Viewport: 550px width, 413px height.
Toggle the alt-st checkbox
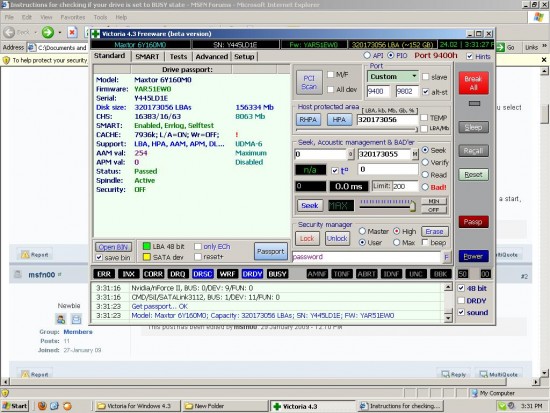click(425, 92)
